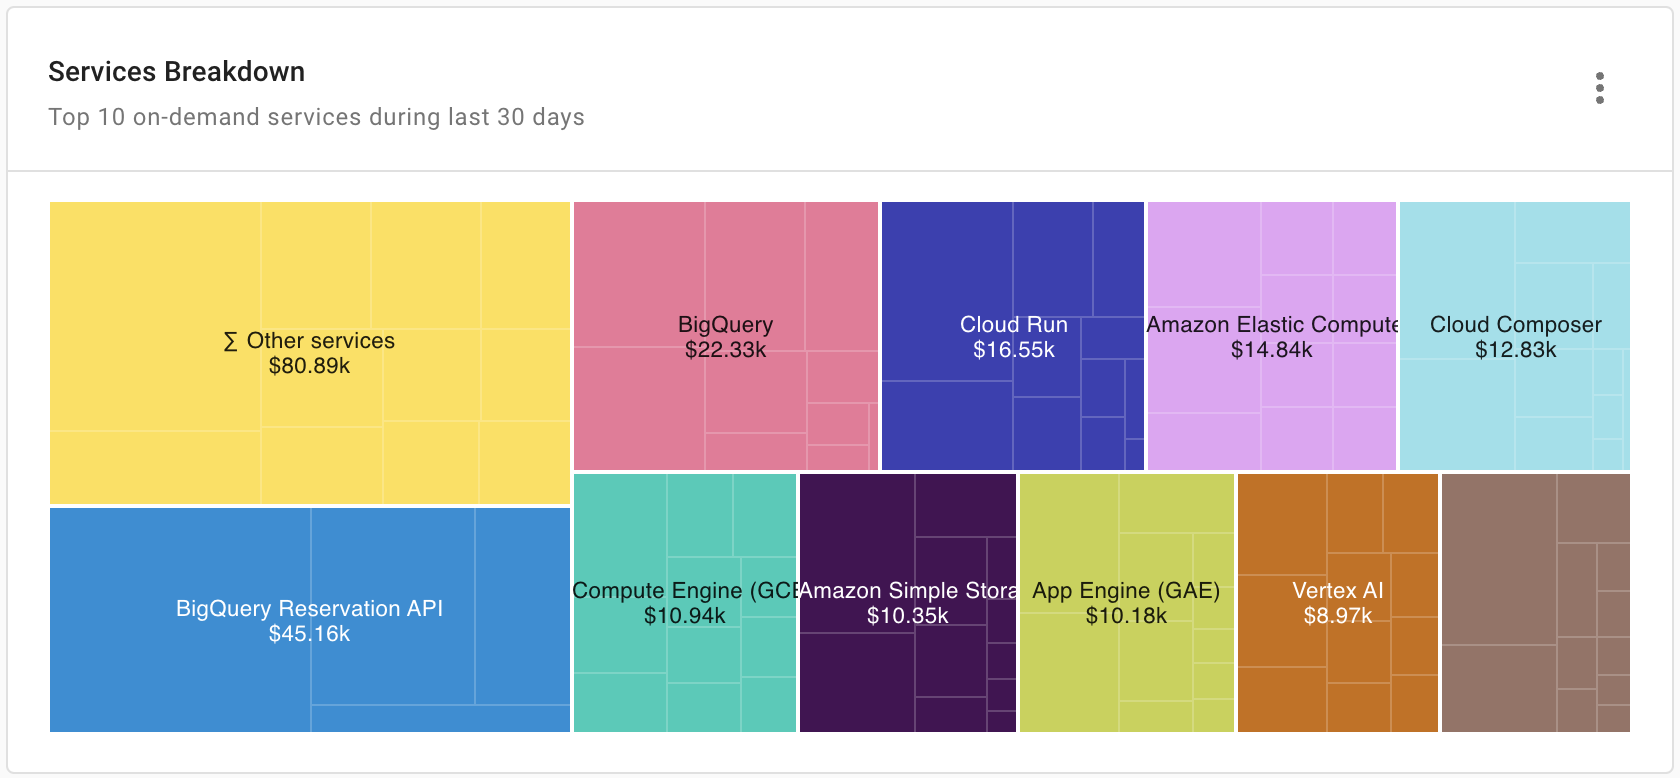Select the App Engine (GAE) block

click(1126, 602)
